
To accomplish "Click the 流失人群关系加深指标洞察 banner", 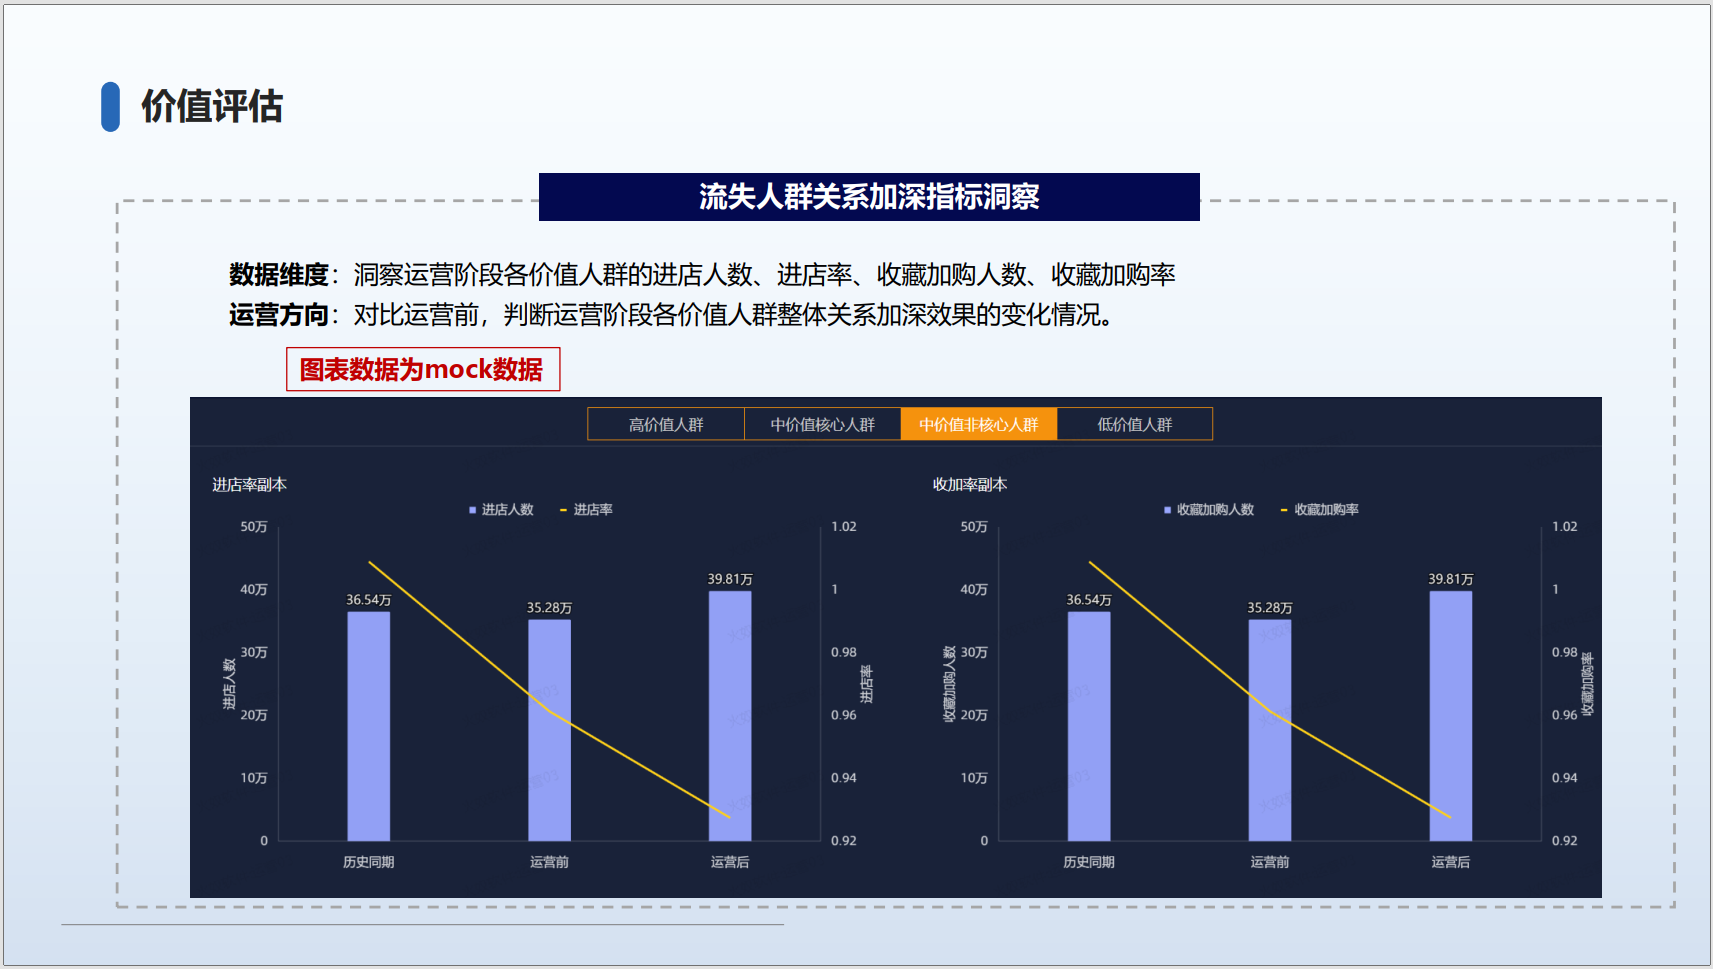I will pyautogui.click(x=869, y=197).
